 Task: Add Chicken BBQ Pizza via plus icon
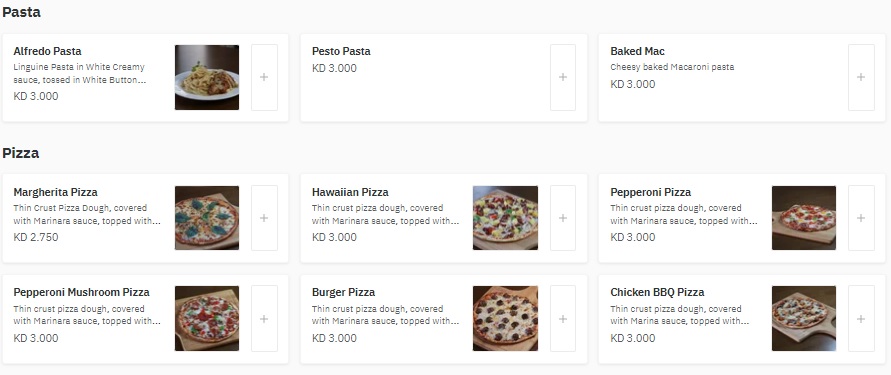[x=861, y=319]
